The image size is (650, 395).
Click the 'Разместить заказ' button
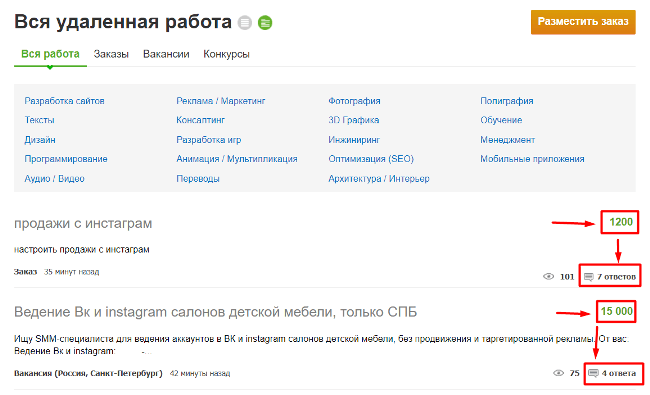(x=583, y=22)
